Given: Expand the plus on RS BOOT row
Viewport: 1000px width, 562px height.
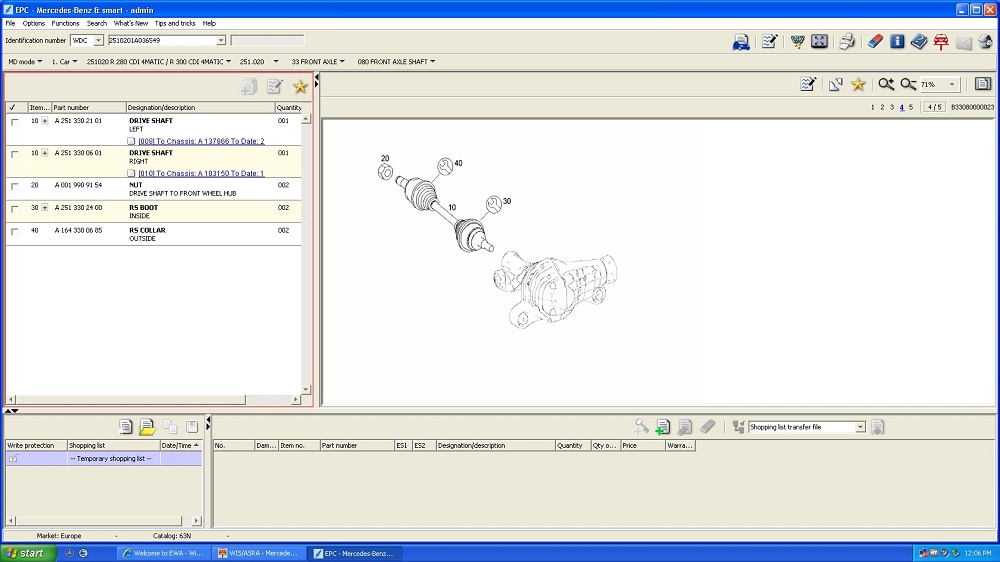Looking at the screenshot, I should [x=45, y=207].
